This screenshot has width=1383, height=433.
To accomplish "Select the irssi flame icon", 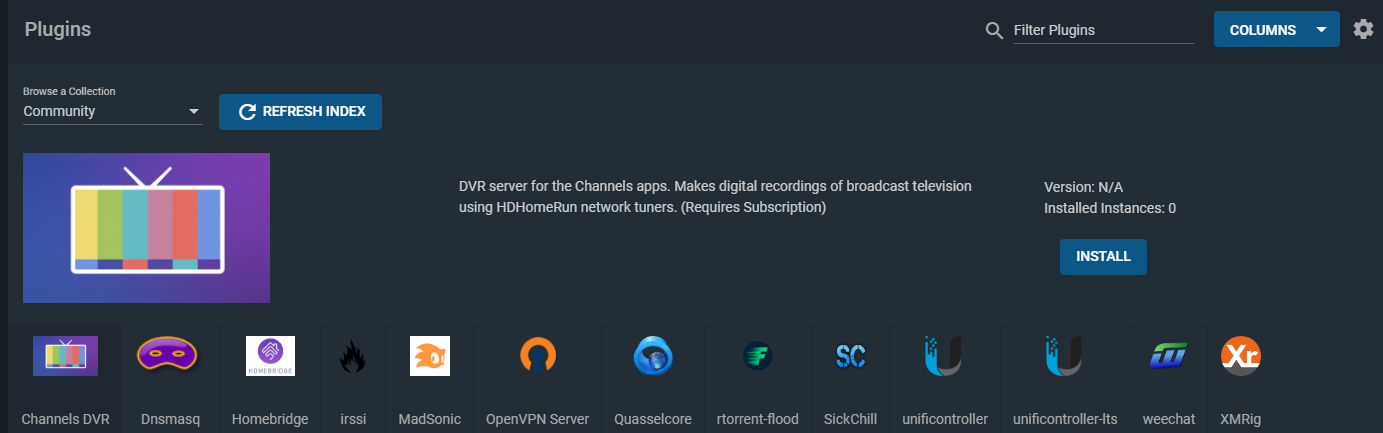I will coord(352,356).
